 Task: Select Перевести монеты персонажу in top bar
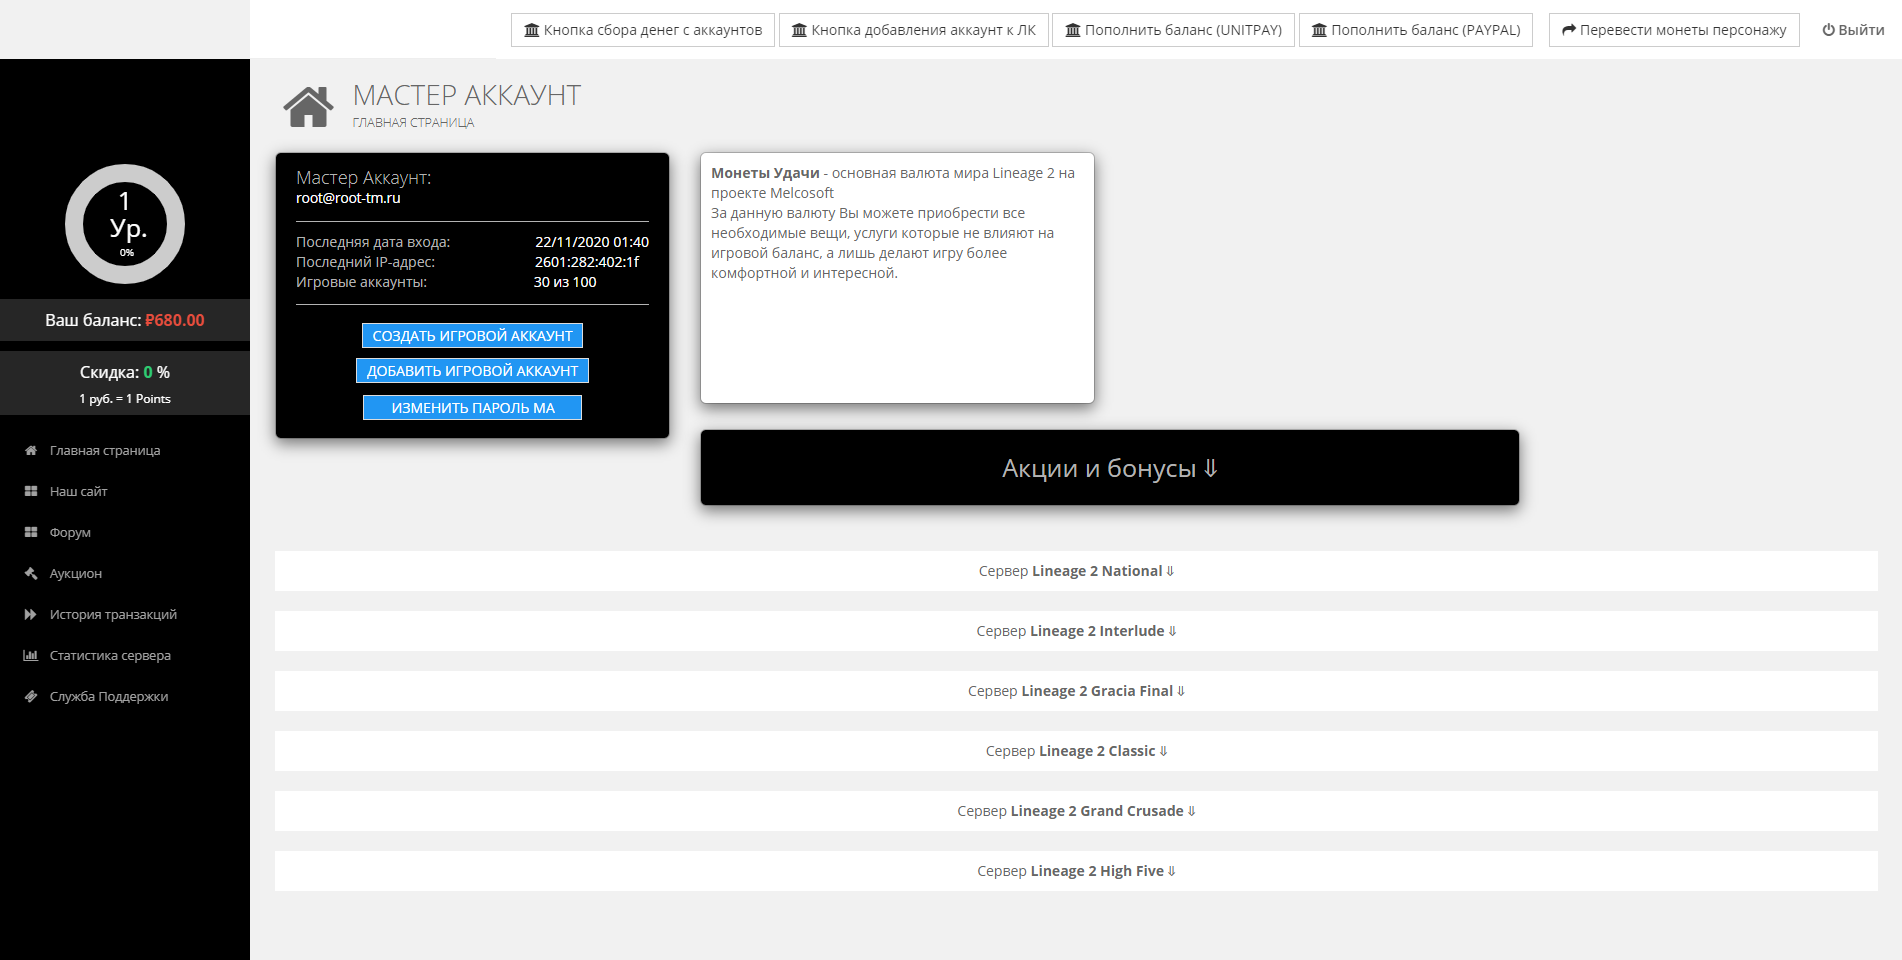(1673, 30)
